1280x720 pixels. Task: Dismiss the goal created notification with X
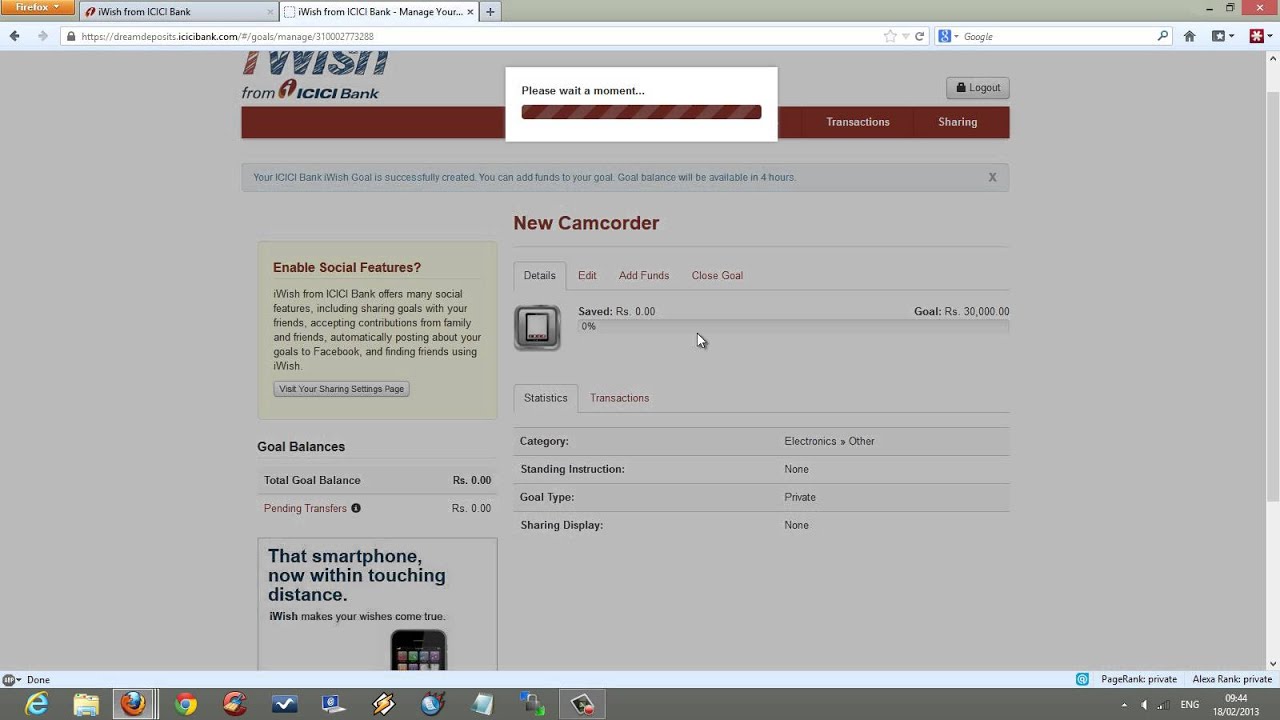coord(992,177)
